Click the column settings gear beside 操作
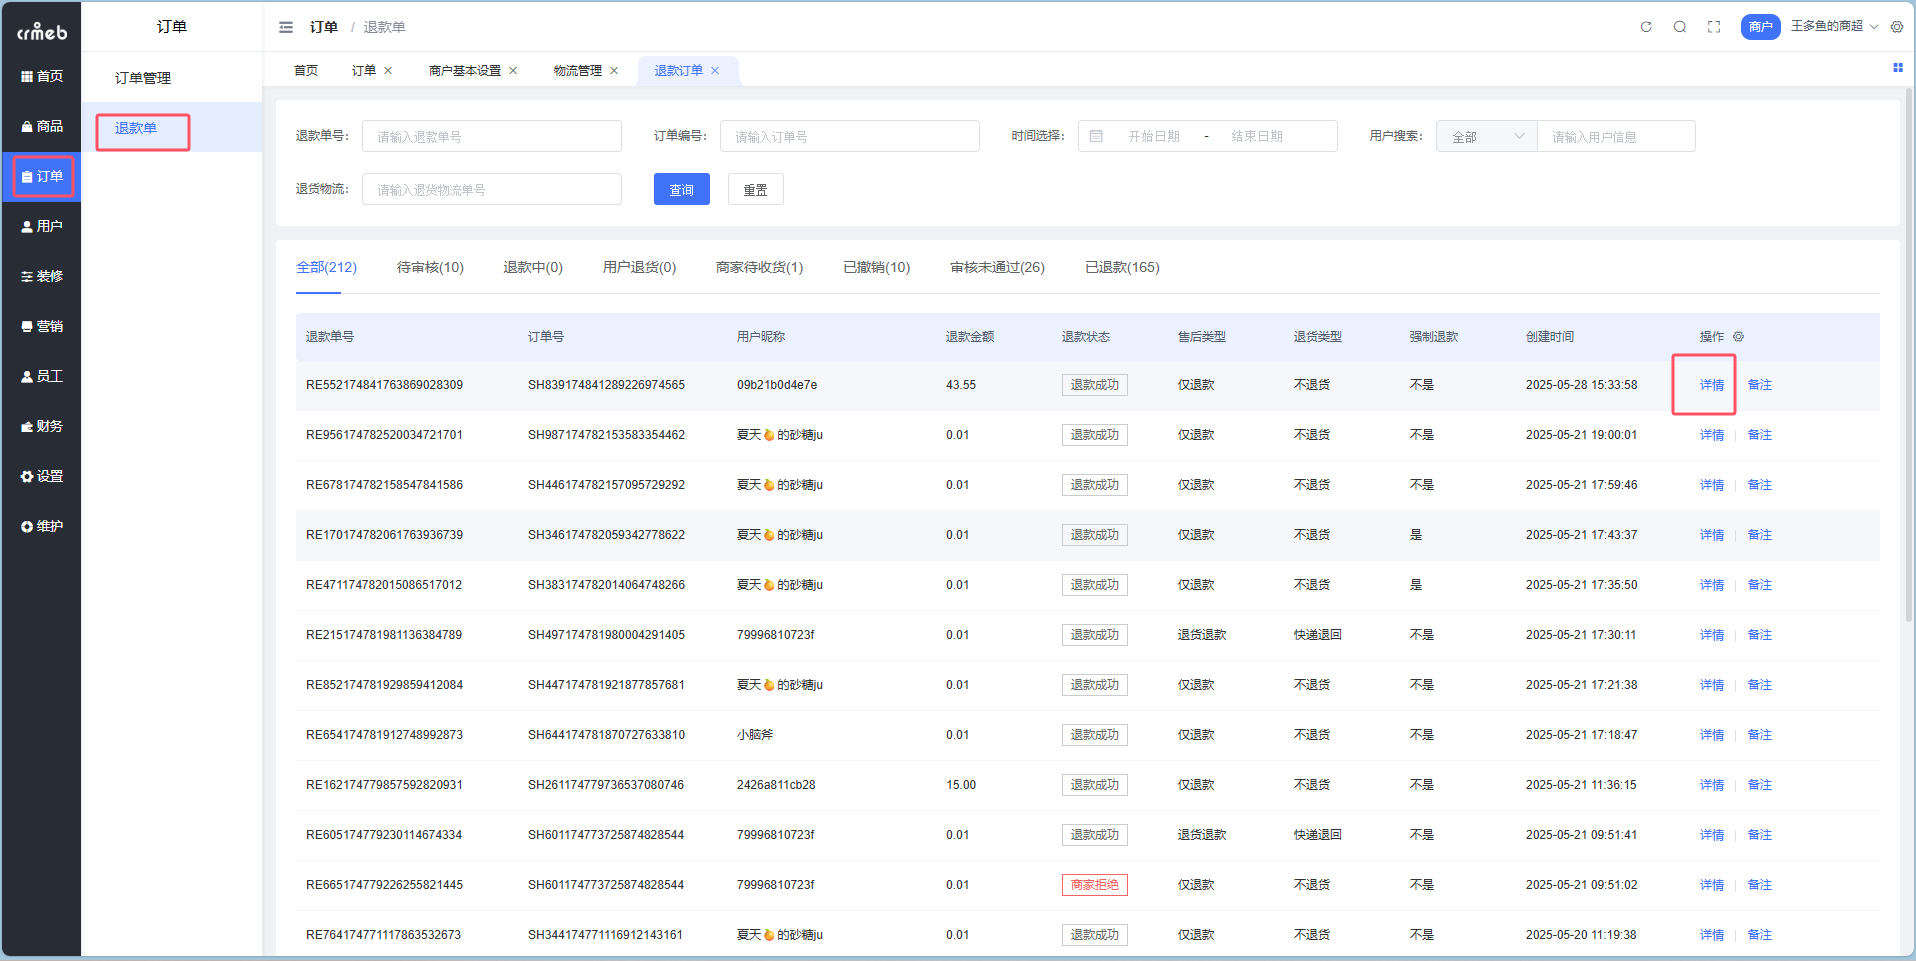Viewport: 1916px width, 961px height. (x=1738, y=337)
